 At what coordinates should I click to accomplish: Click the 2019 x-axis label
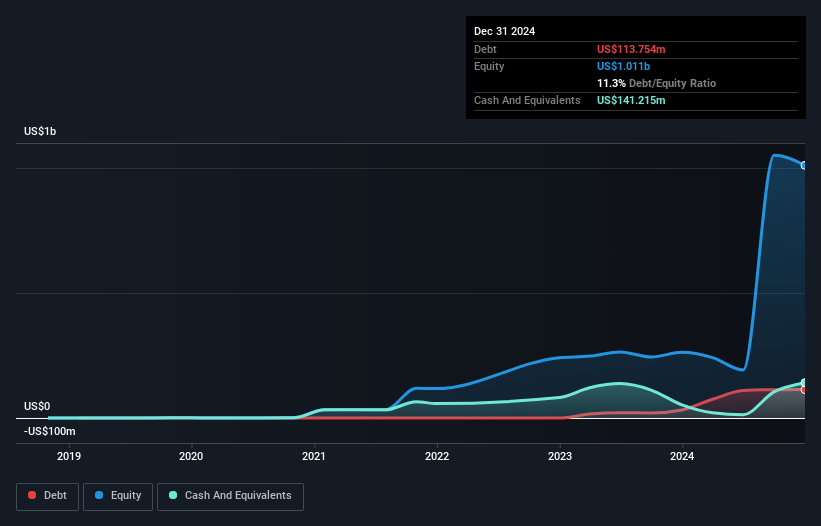coord(69,456)
